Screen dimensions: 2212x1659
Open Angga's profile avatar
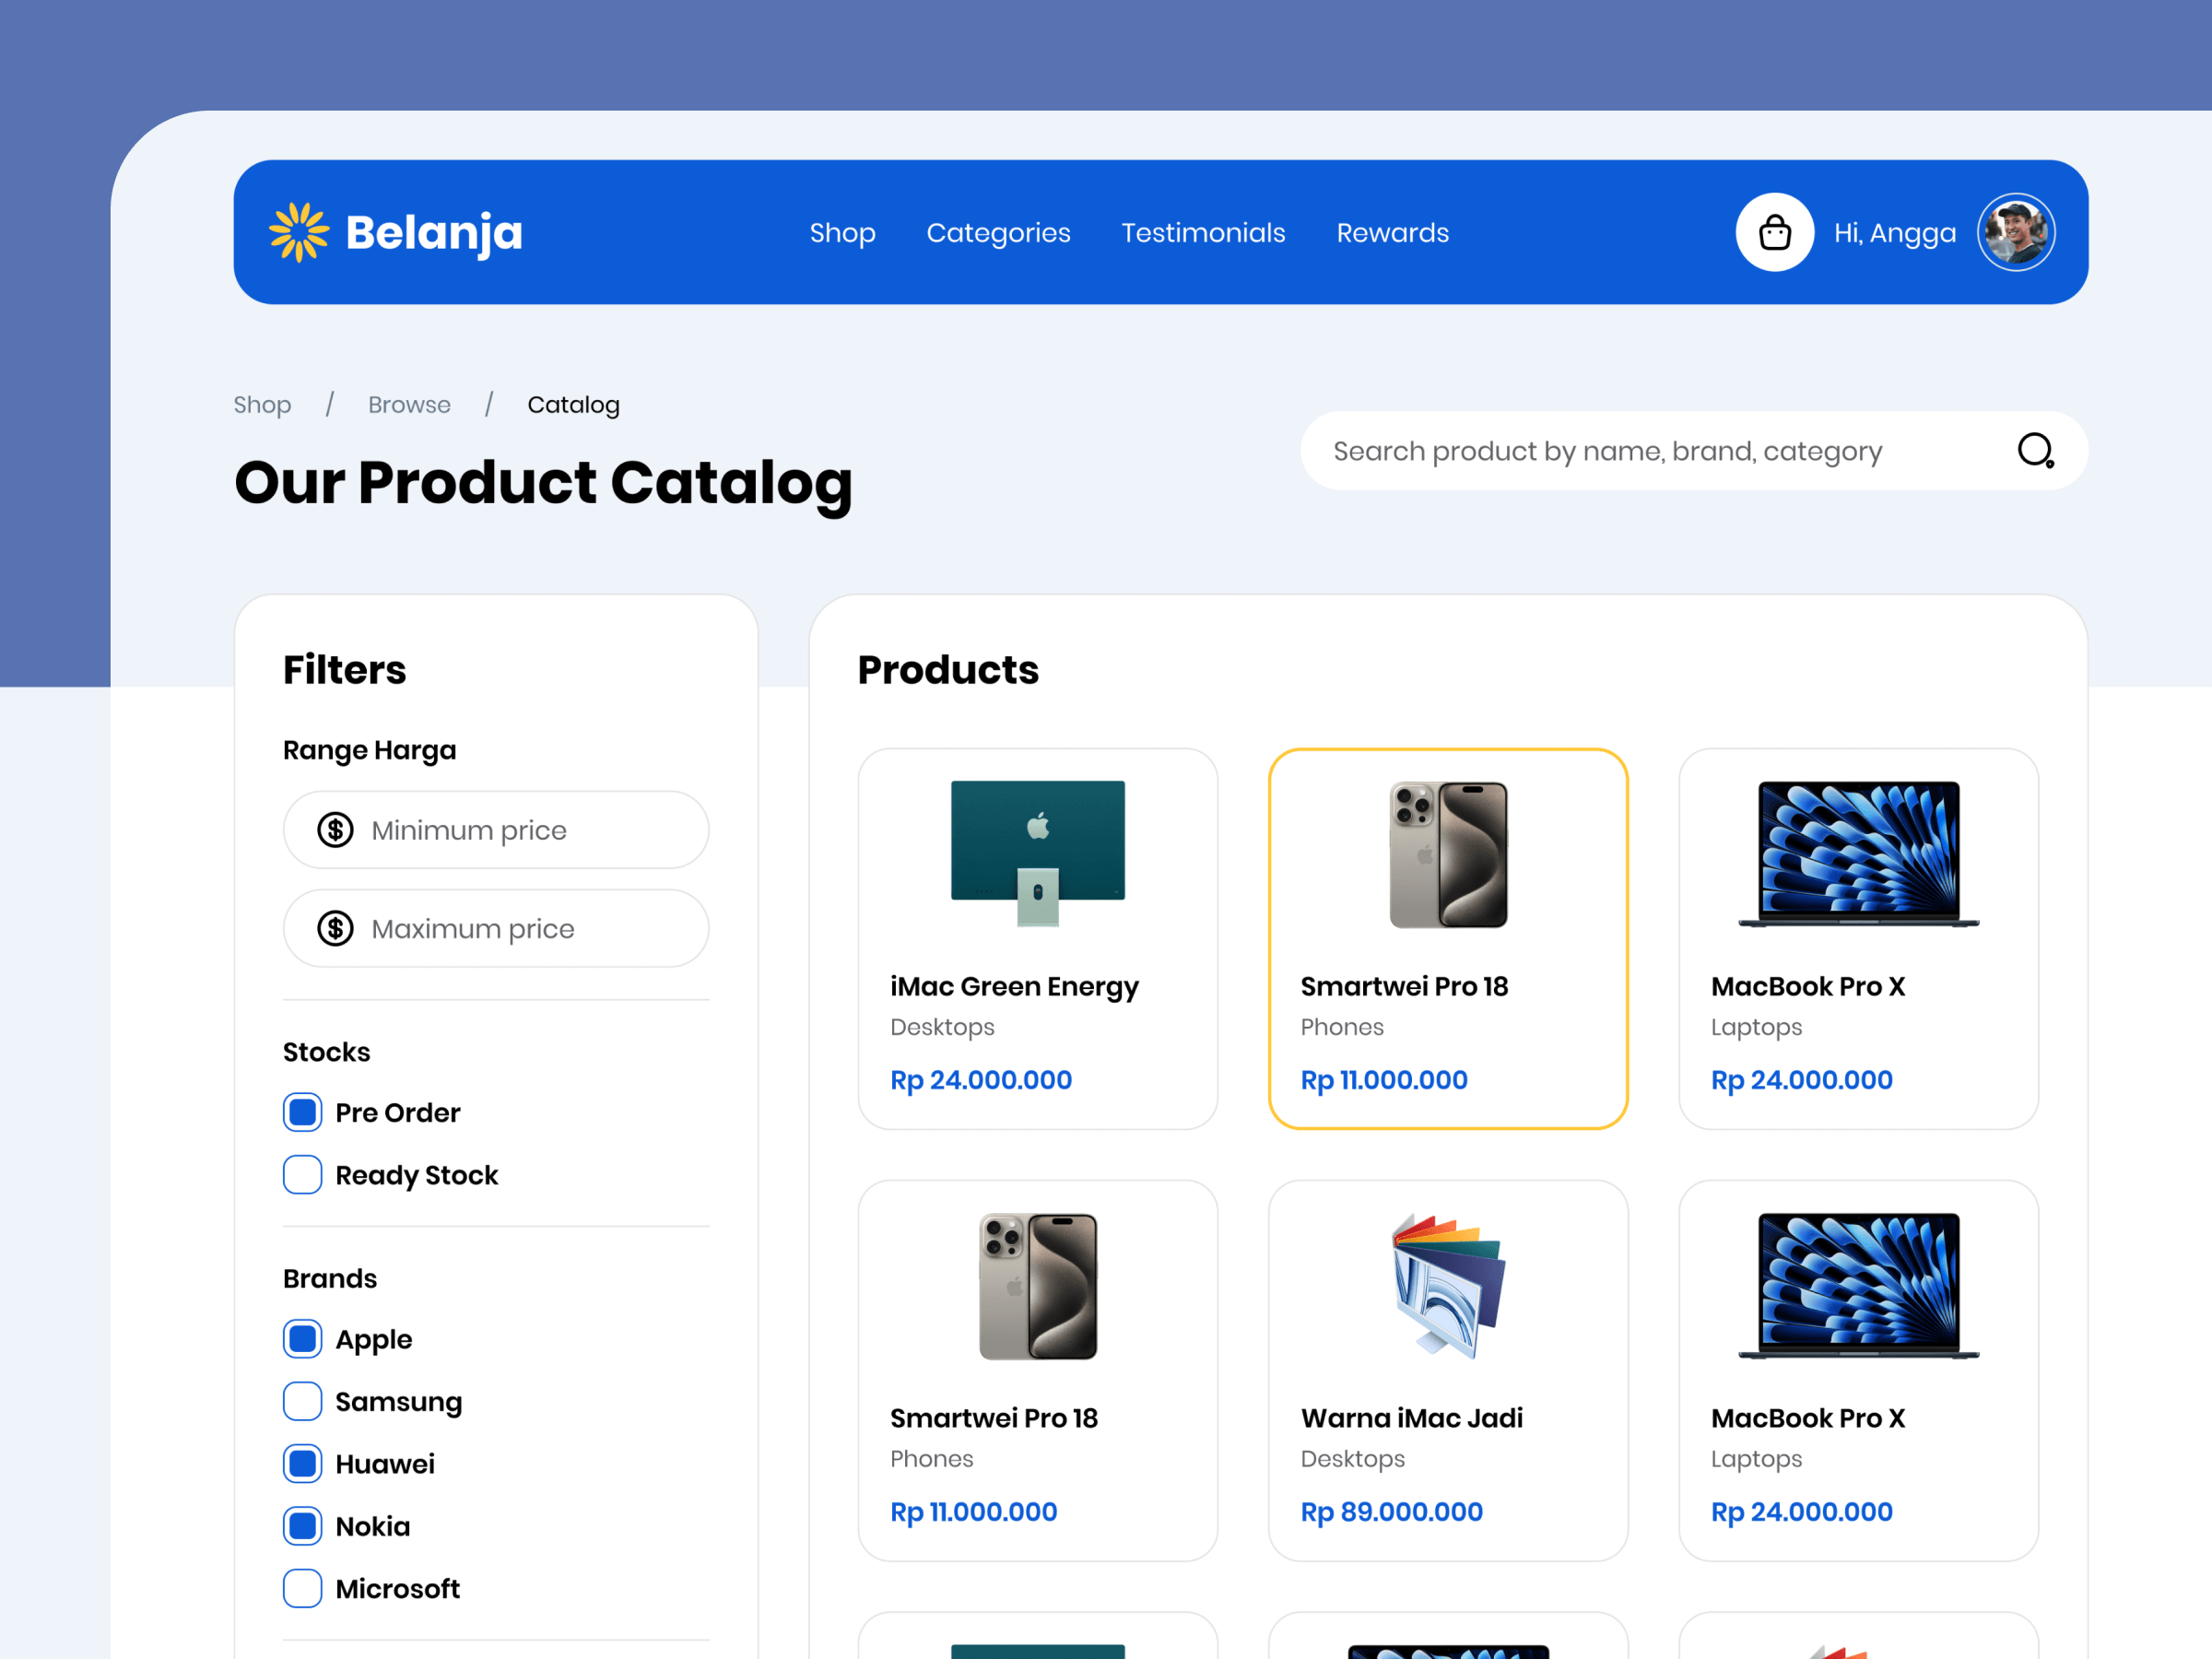[2015, 232]
